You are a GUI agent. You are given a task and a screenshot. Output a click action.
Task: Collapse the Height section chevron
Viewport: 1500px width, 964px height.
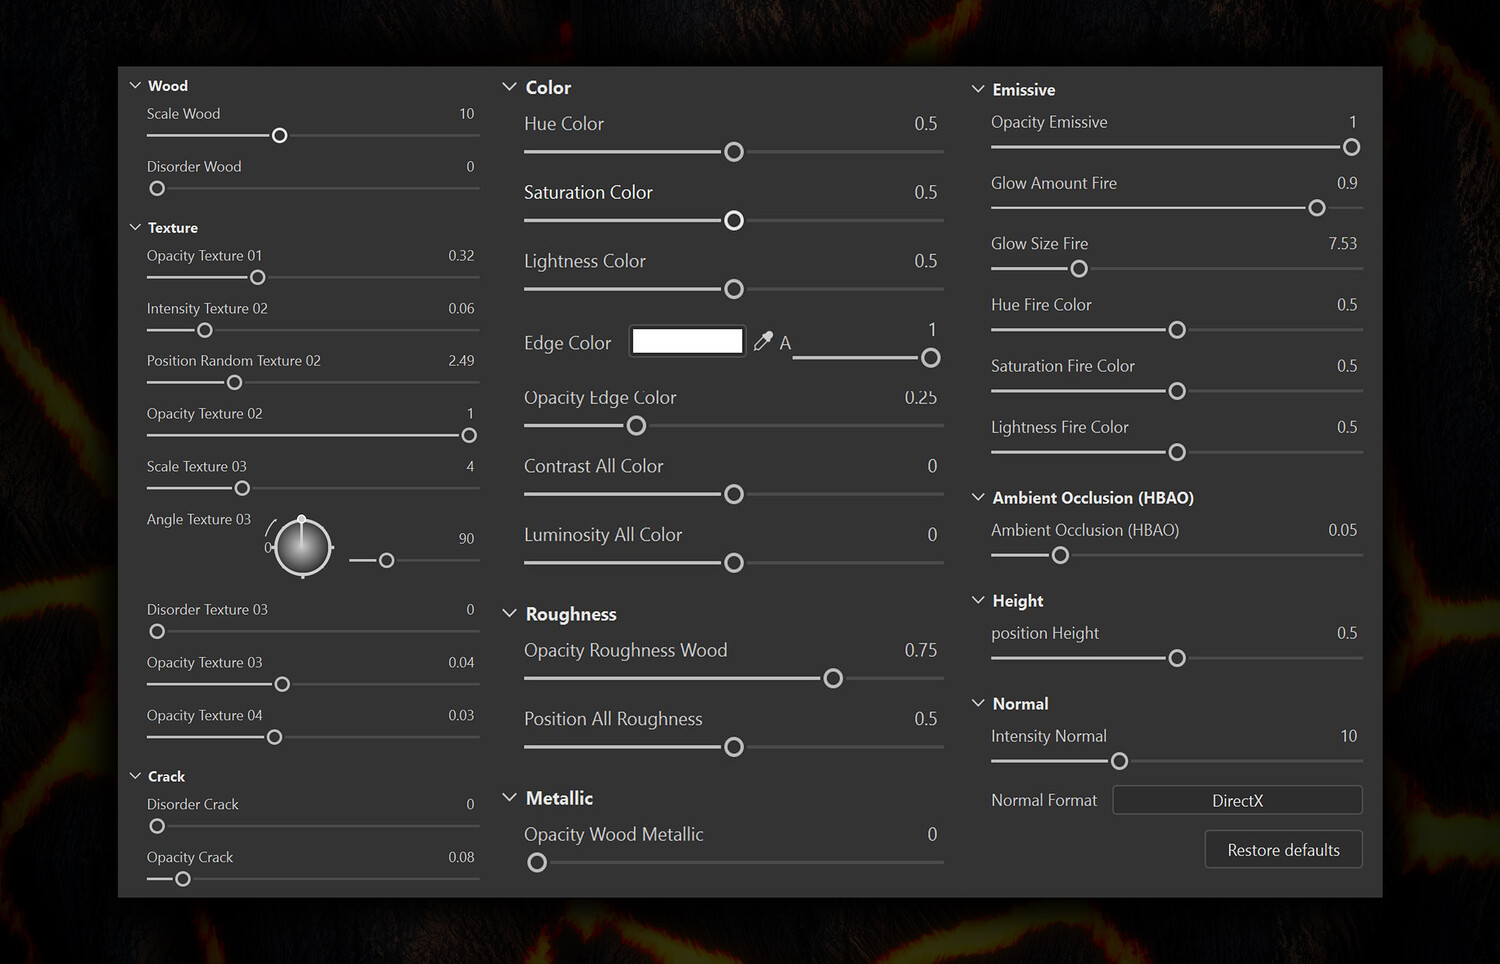point(978,600)
